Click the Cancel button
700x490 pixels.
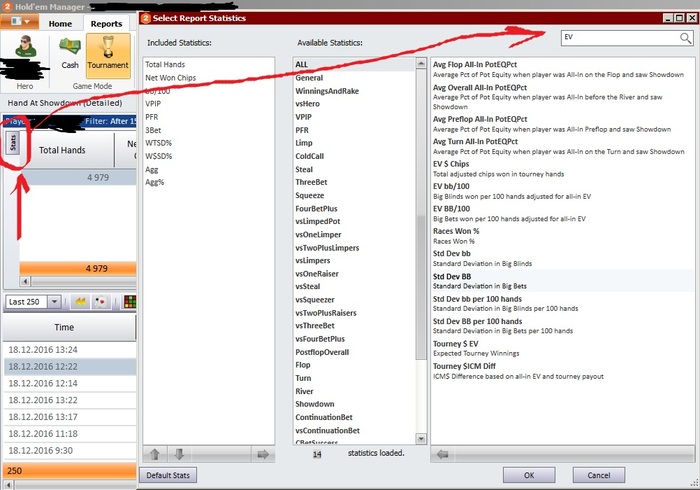[x=599, y=475]
